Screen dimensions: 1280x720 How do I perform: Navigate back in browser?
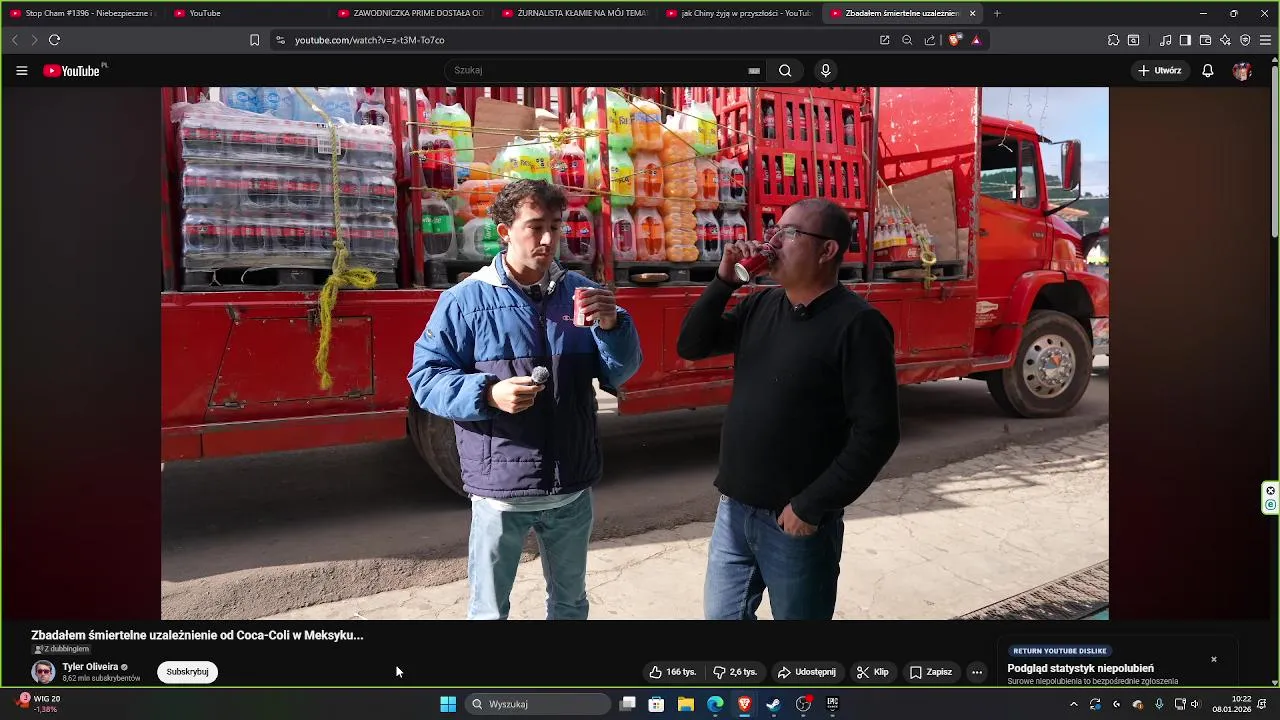point(14,40)
